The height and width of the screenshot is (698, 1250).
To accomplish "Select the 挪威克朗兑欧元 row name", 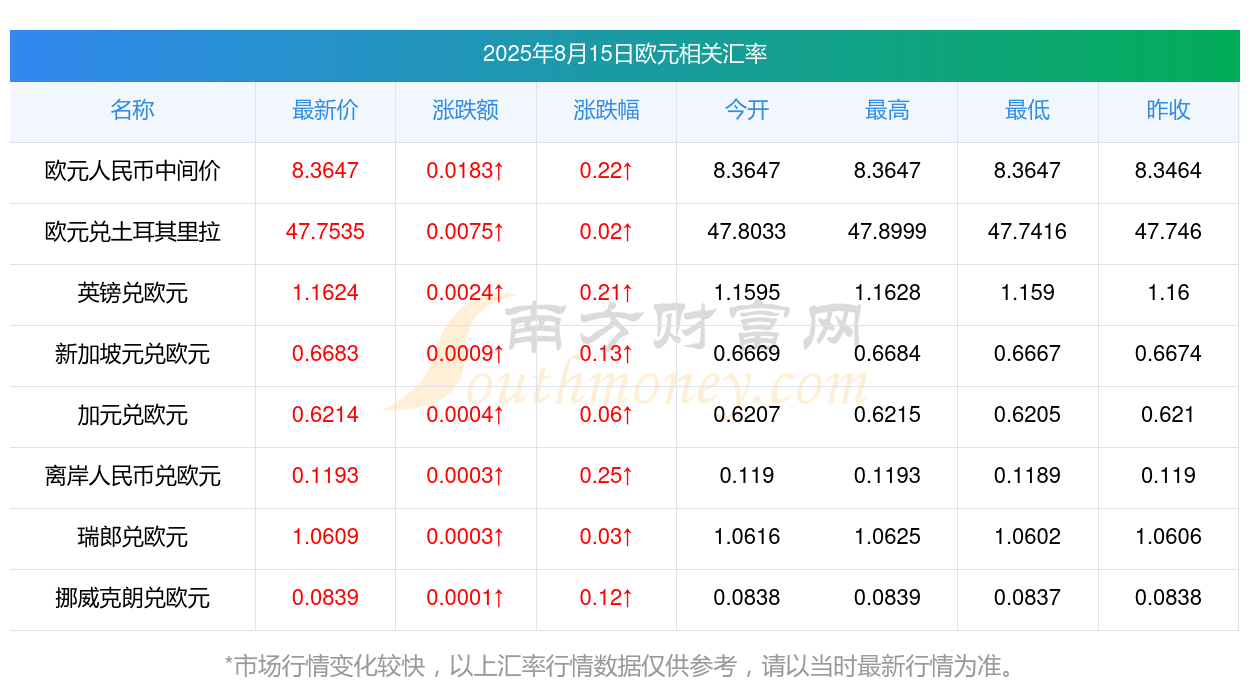I will click(132, 598).
